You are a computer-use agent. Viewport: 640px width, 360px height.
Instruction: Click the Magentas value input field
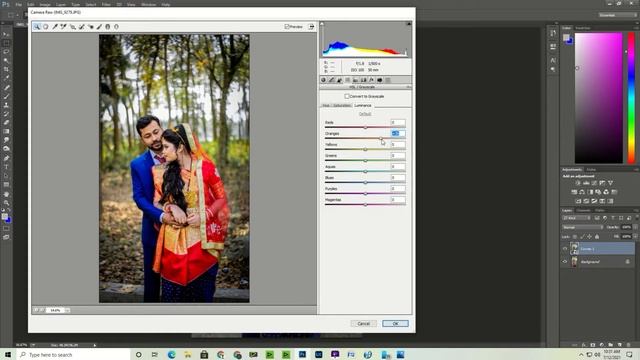tap(398, 200)
